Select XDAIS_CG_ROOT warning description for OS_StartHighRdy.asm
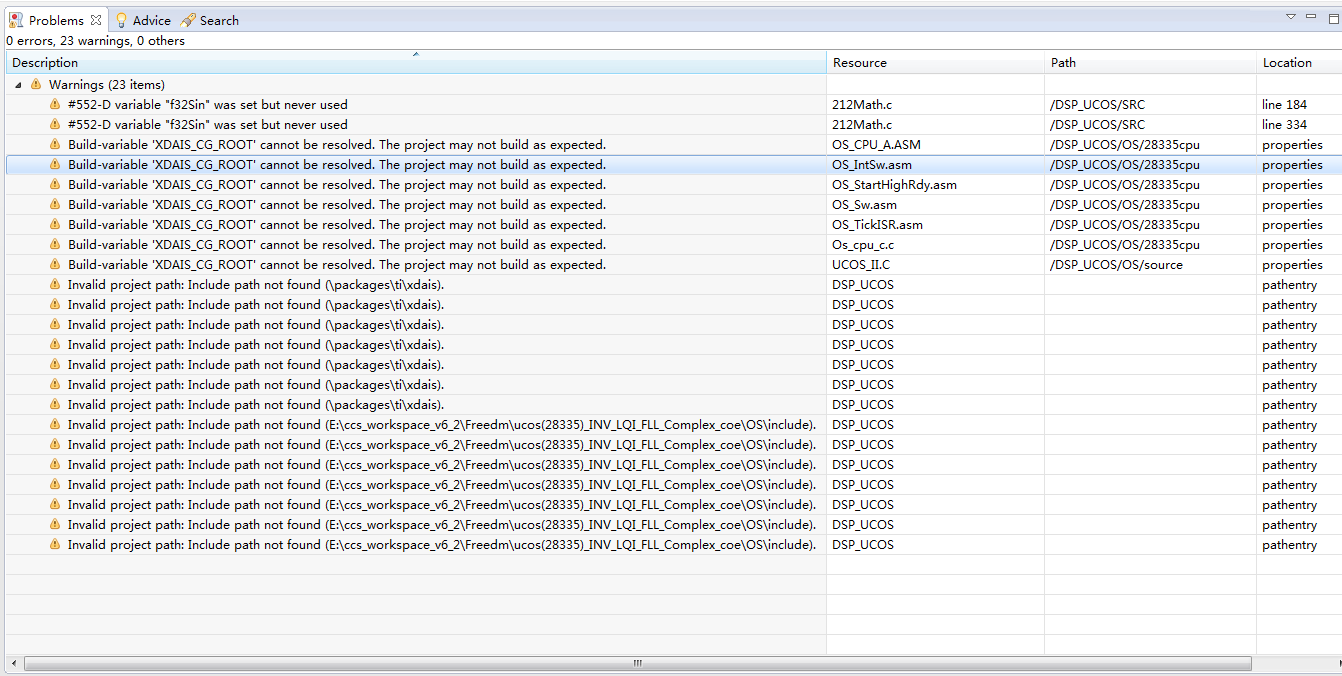 tap(337, 185)
